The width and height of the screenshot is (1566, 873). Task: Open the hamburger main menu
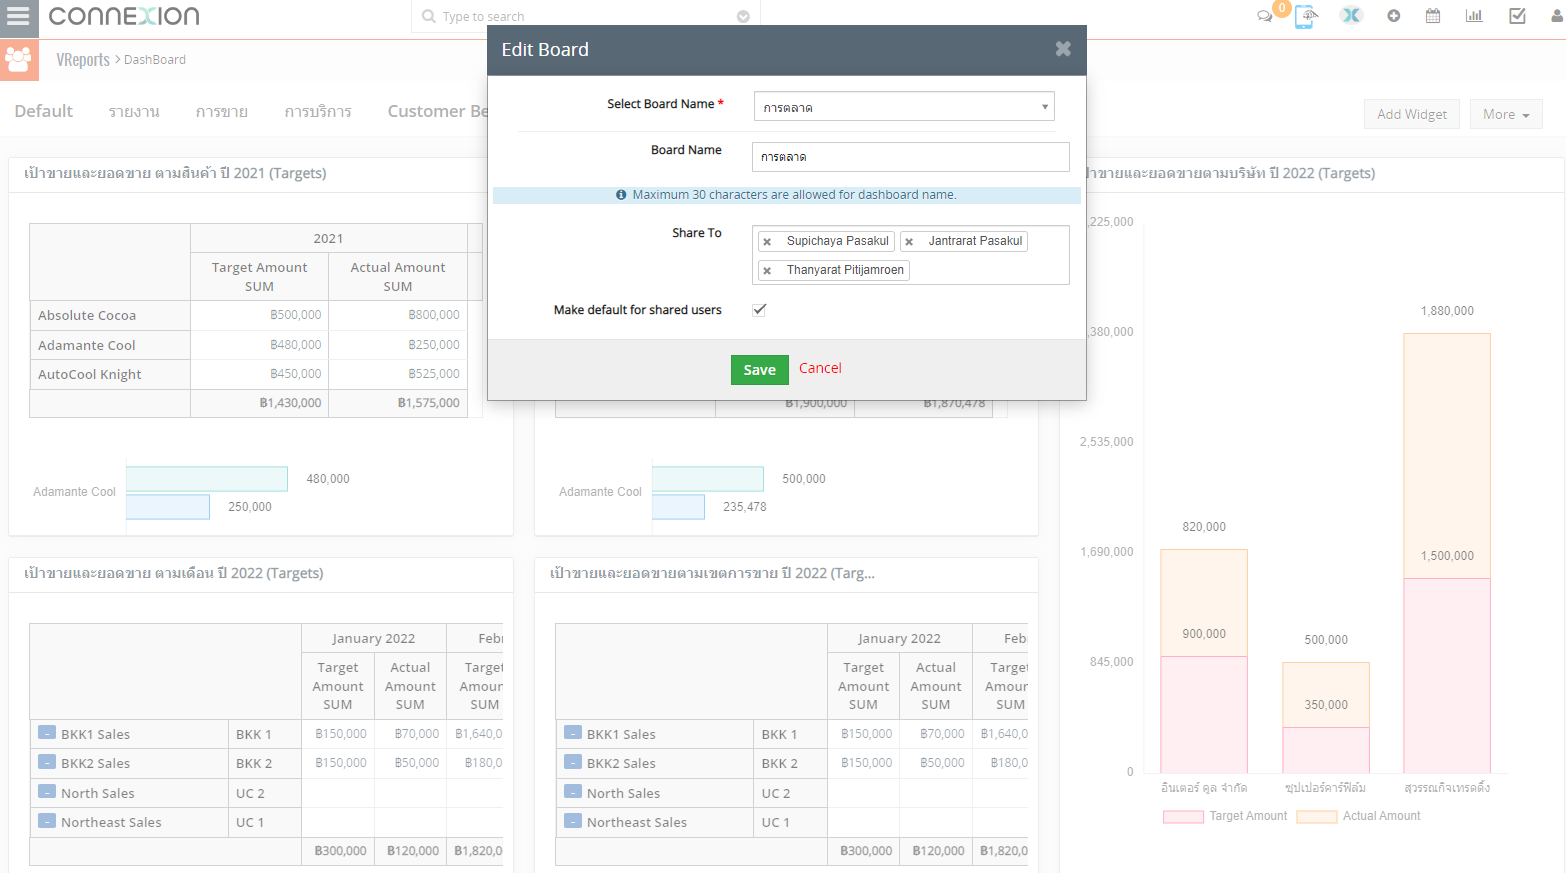tap(18, 17)
